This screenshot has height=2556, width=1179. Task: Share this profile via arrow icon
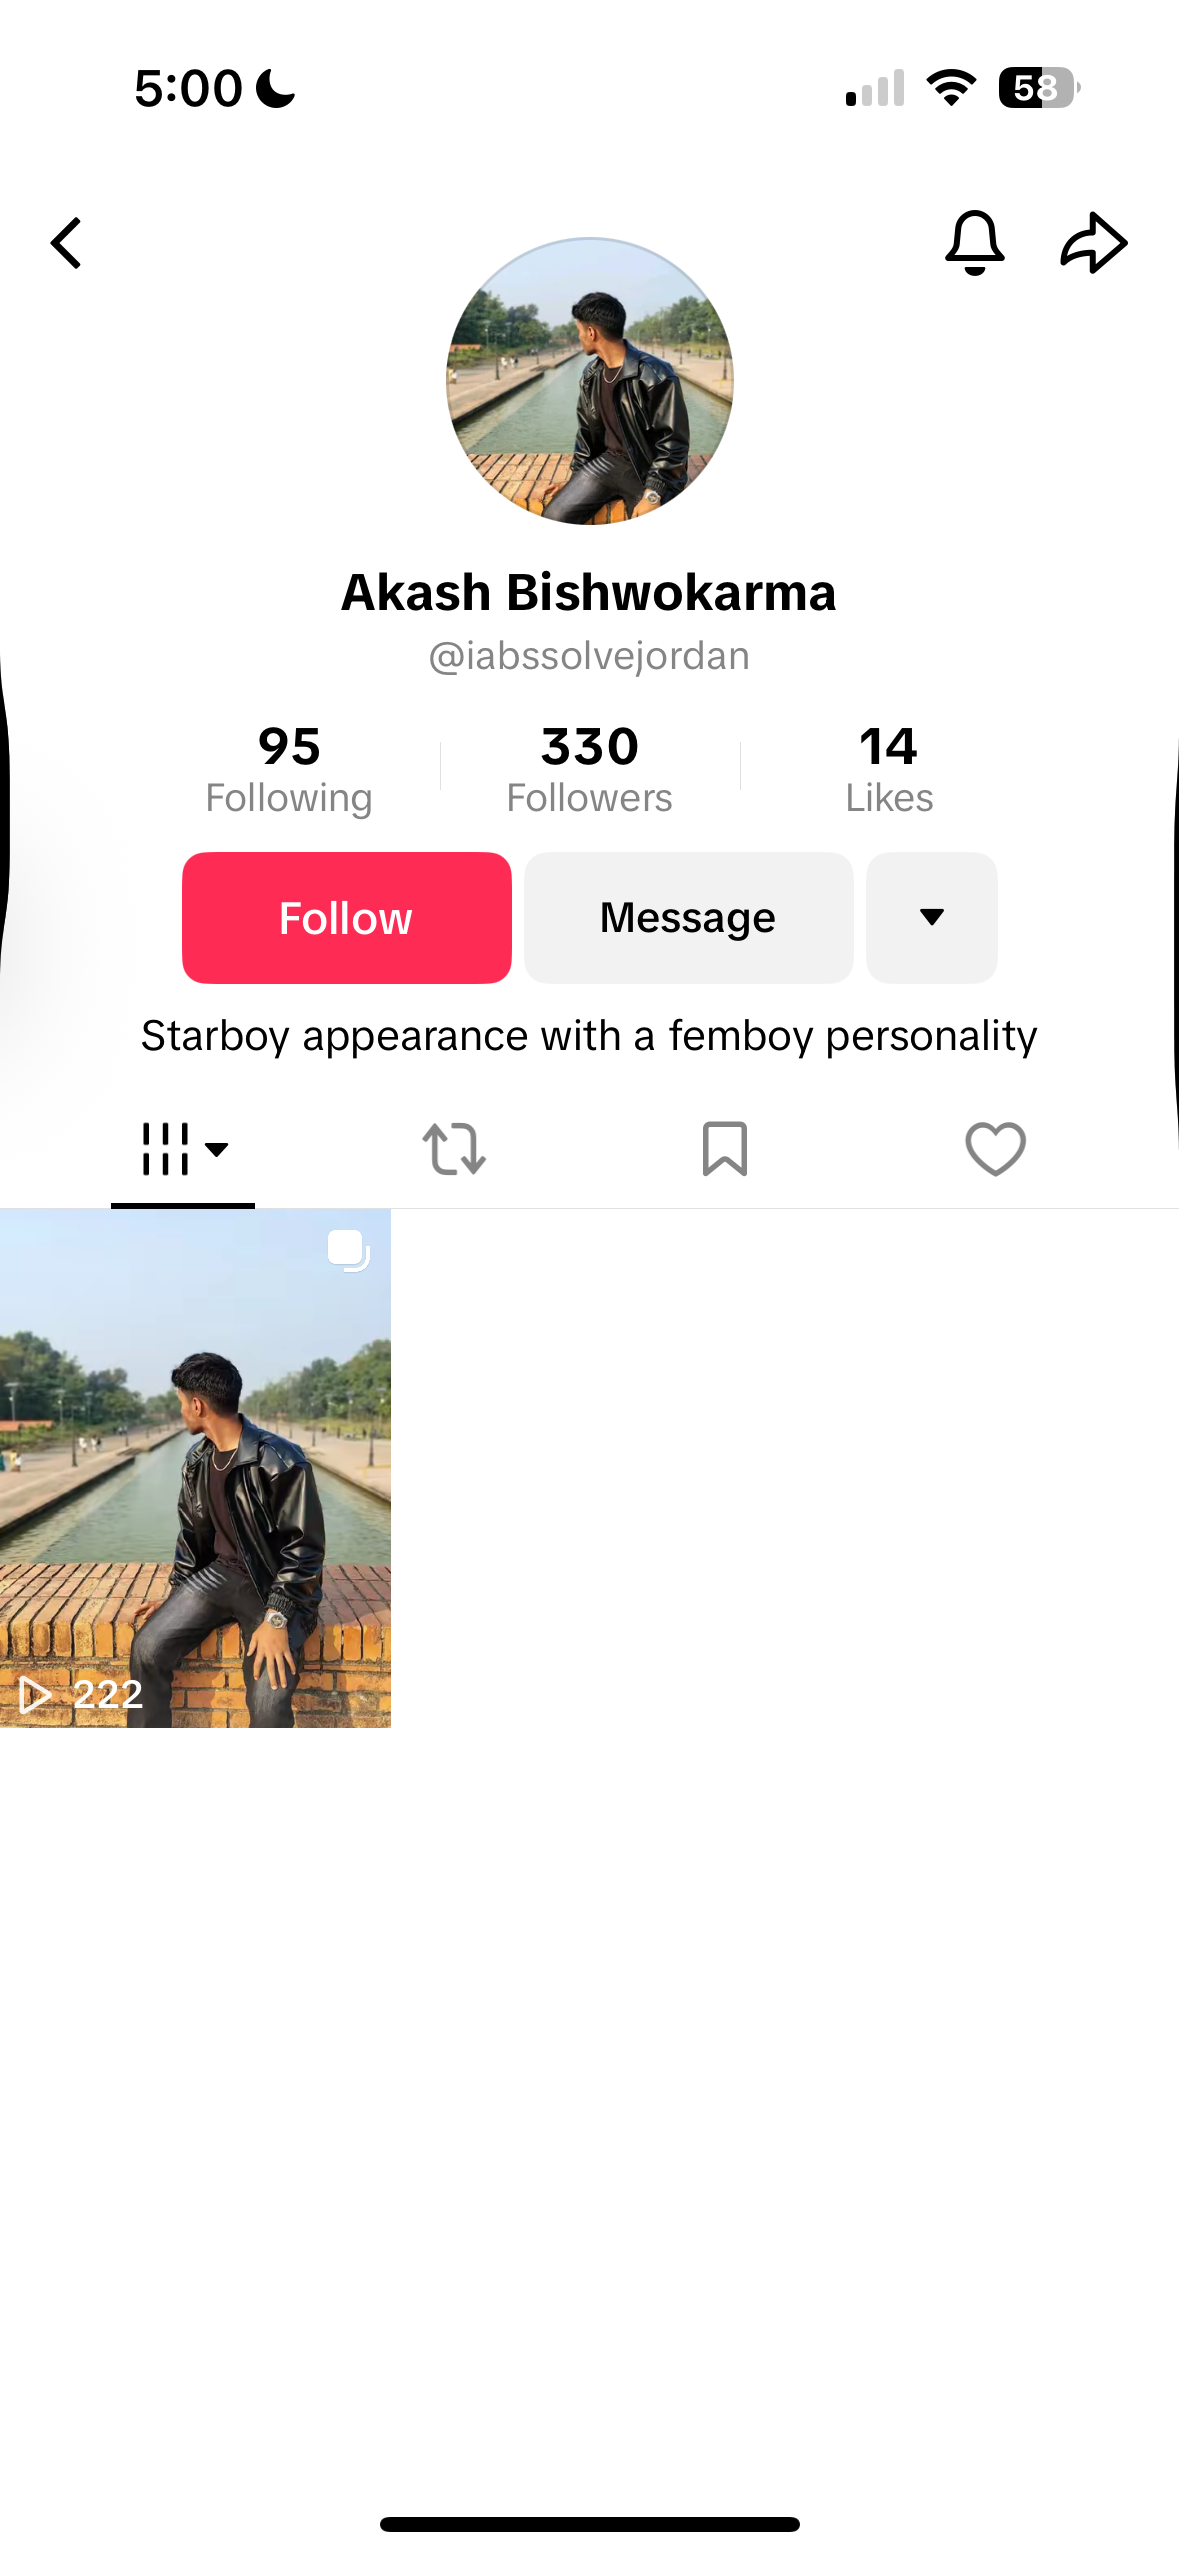click(1094, 242)
